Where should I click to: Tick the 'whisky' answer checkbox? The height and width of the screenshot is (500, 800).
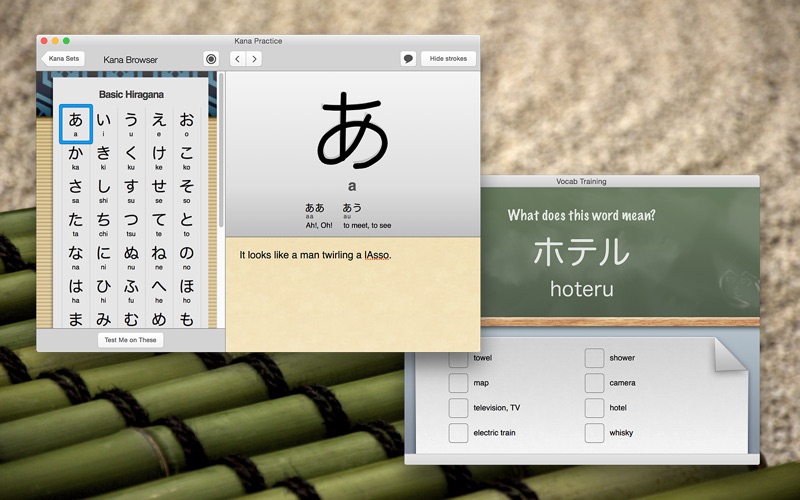(x=594, y=433)
